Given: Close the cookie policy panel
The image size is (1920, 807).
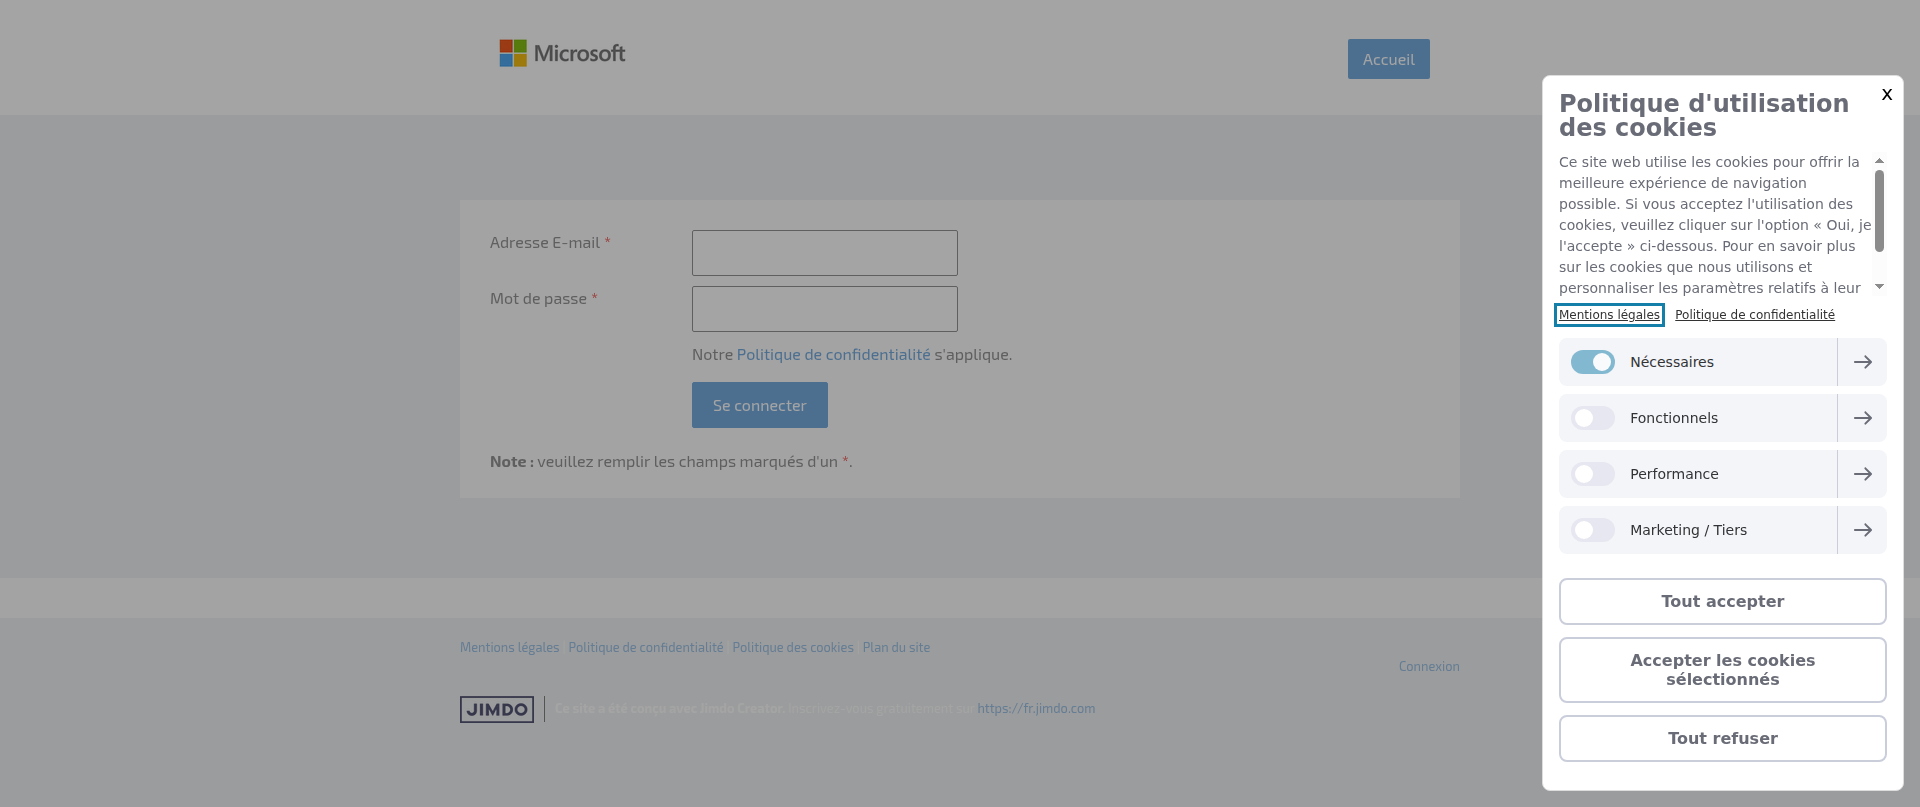Looking at the screenshot, I should [1886, 95].
